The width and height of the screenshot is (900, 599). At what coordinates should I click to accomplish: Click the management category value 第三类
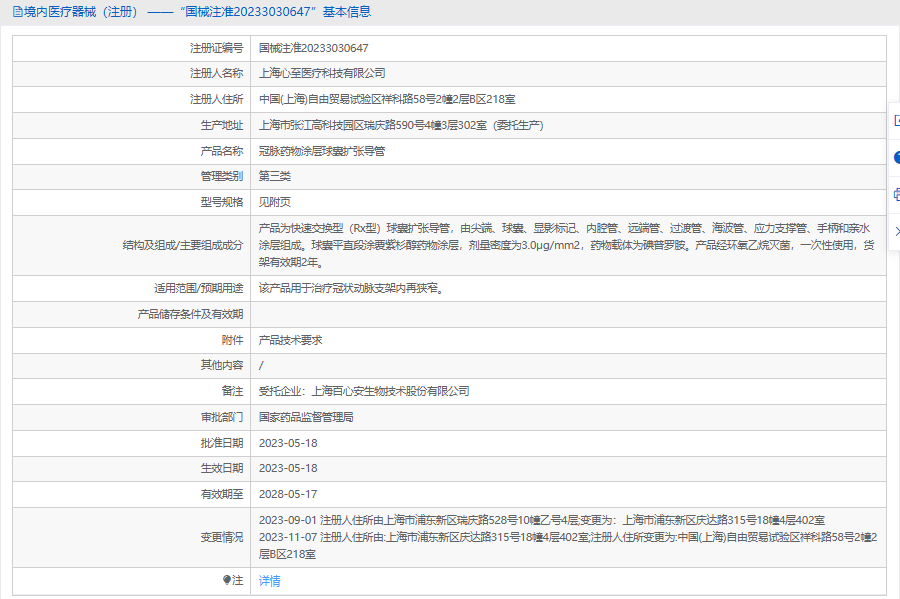(275, 177)
